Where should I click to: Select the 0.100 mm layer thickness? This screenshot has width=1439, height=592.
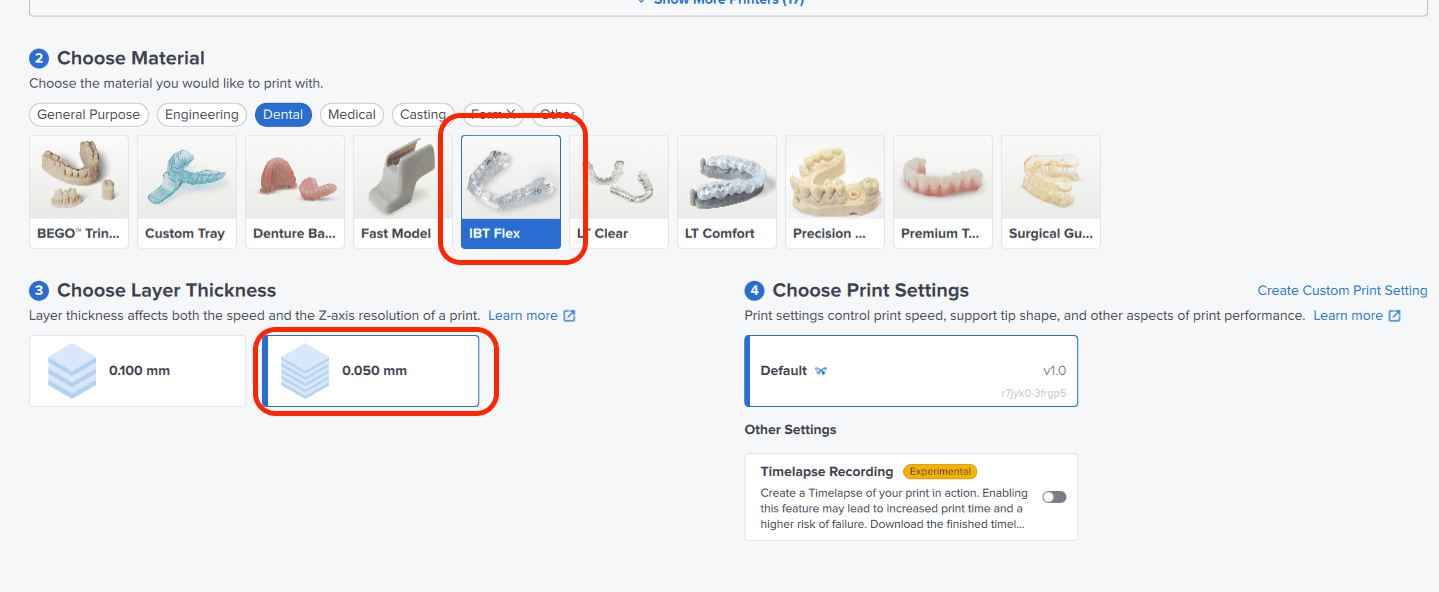tap(137, 370)
